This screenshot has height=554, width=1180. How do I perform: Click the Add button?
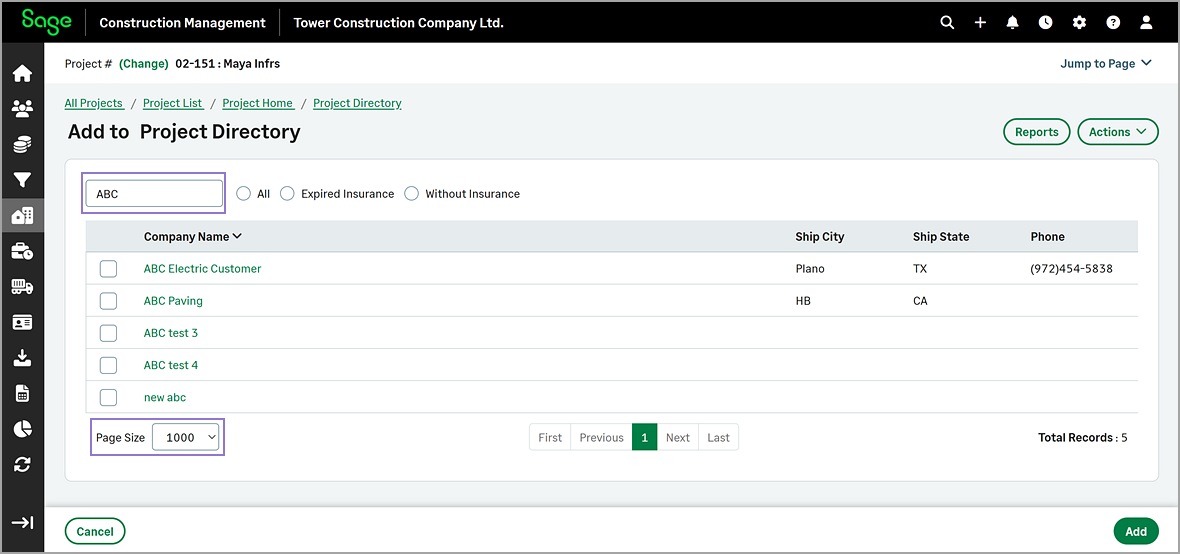pyautogui.click(x=1136, y=531)
